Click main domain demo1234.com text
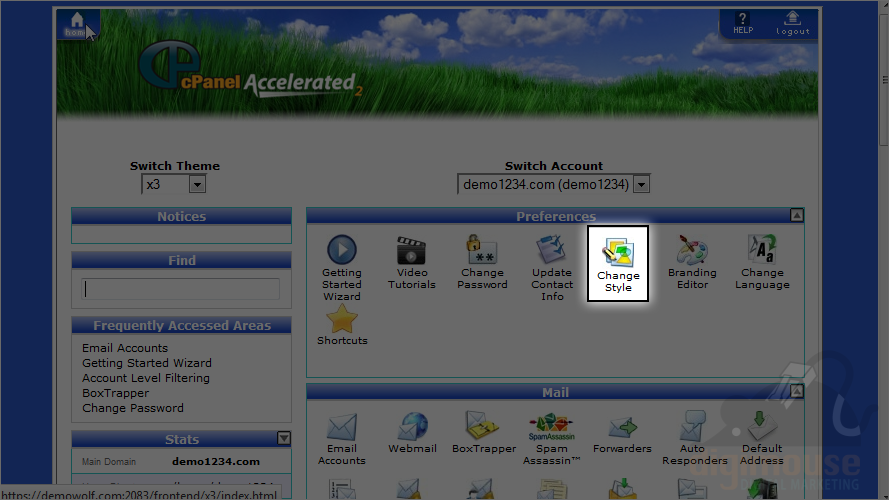The image size is (889, 500). point(216,461)
